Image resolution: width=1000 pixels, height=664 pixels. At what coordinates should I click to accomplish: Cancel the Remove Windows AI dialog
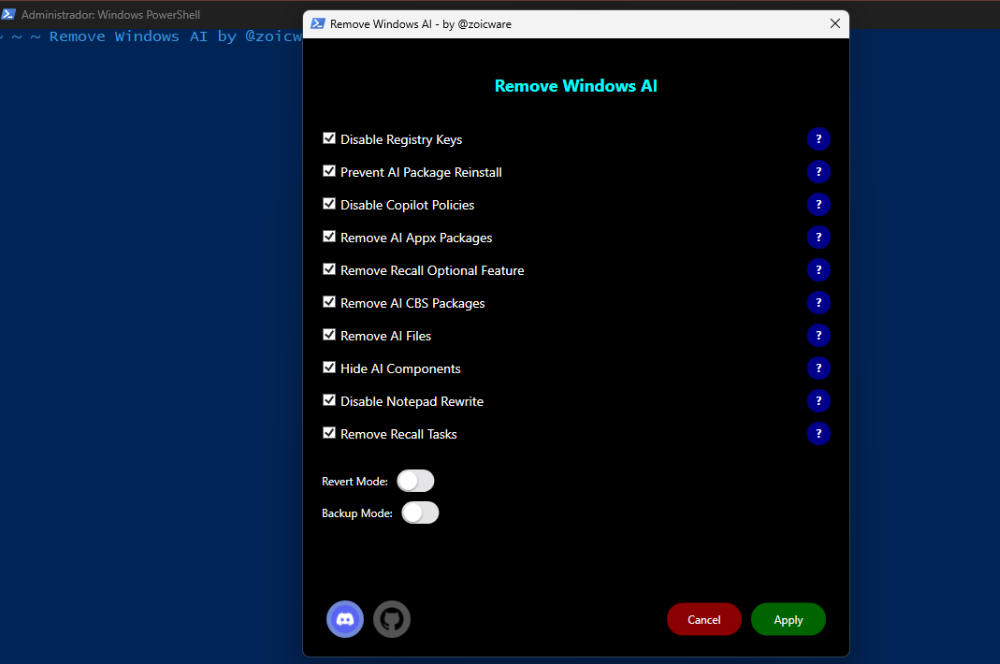pyautogui.click(x=704, y=619)
